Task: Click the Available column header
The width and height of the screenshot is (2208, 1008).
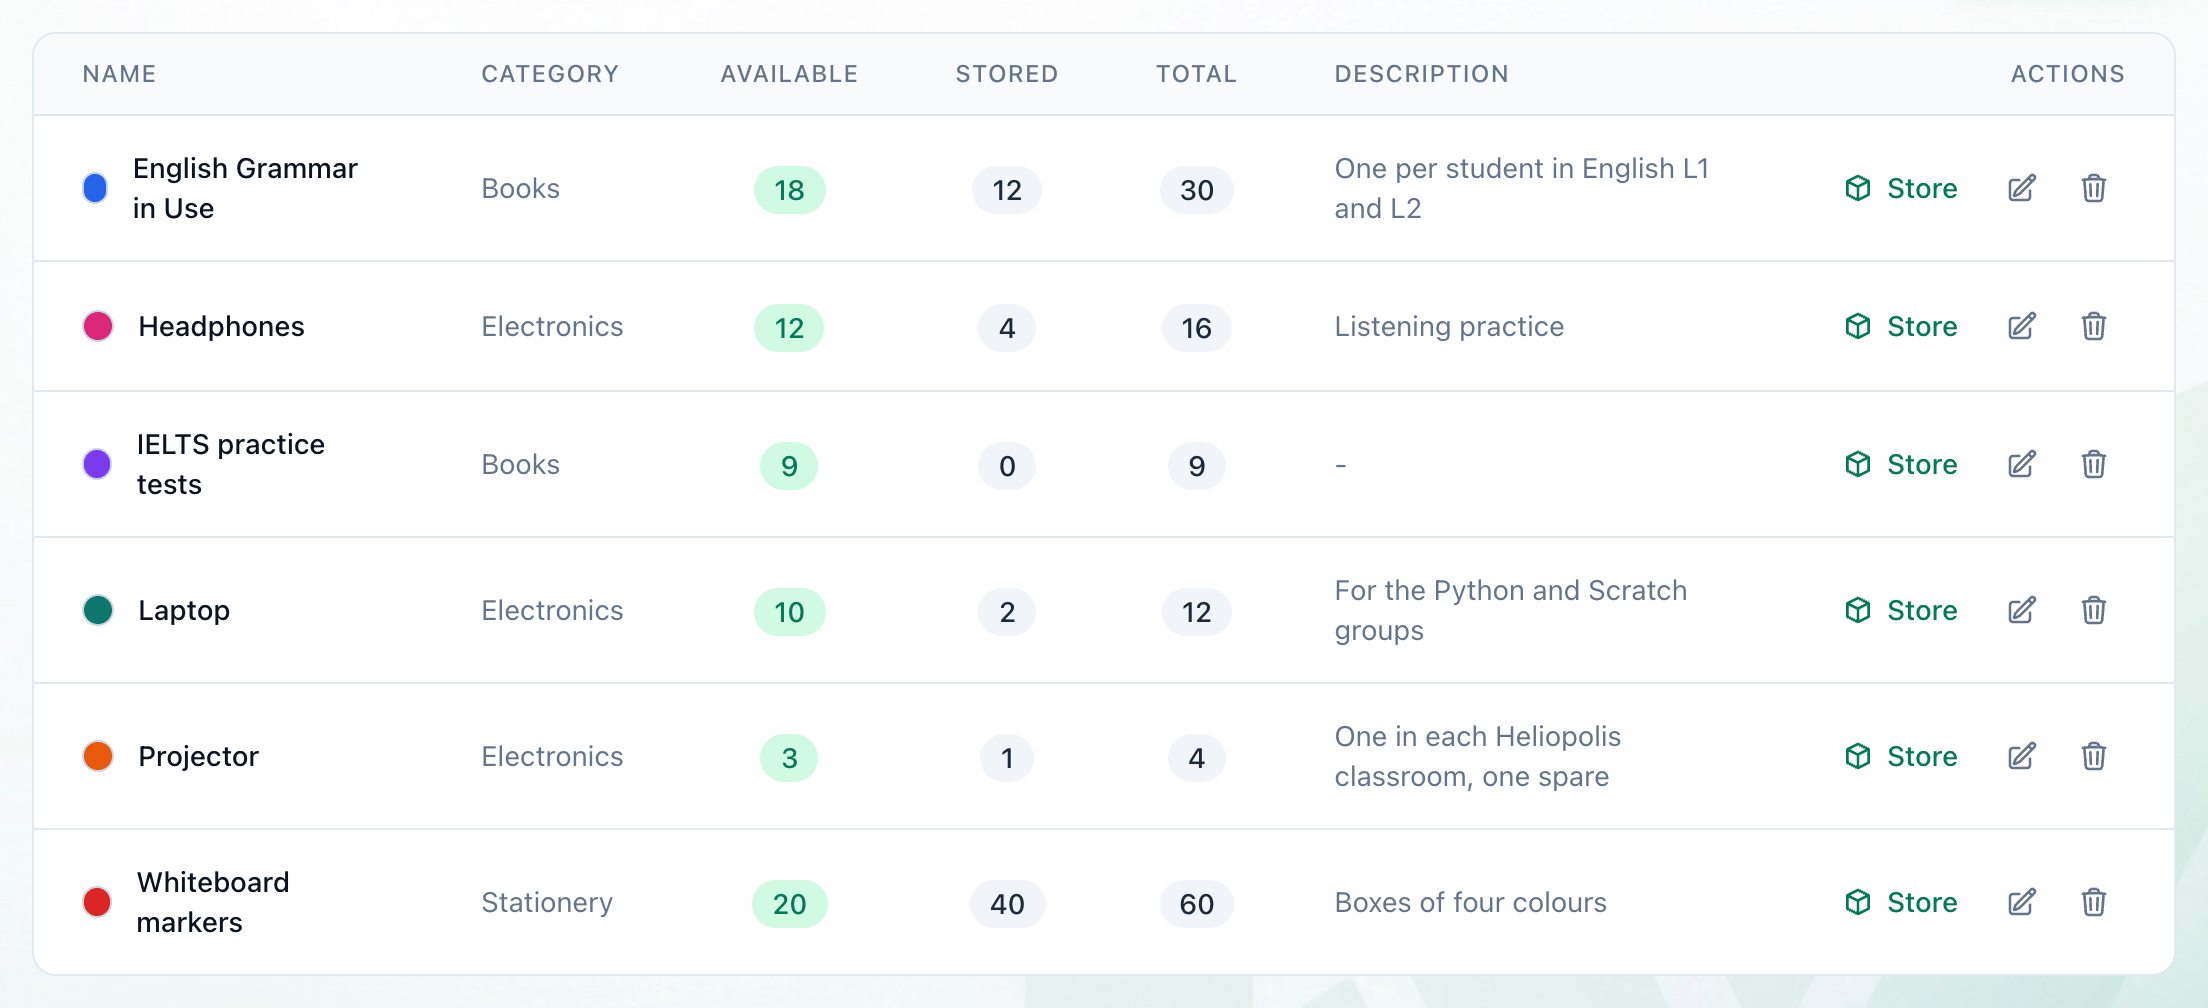Action: click(789, 74)
